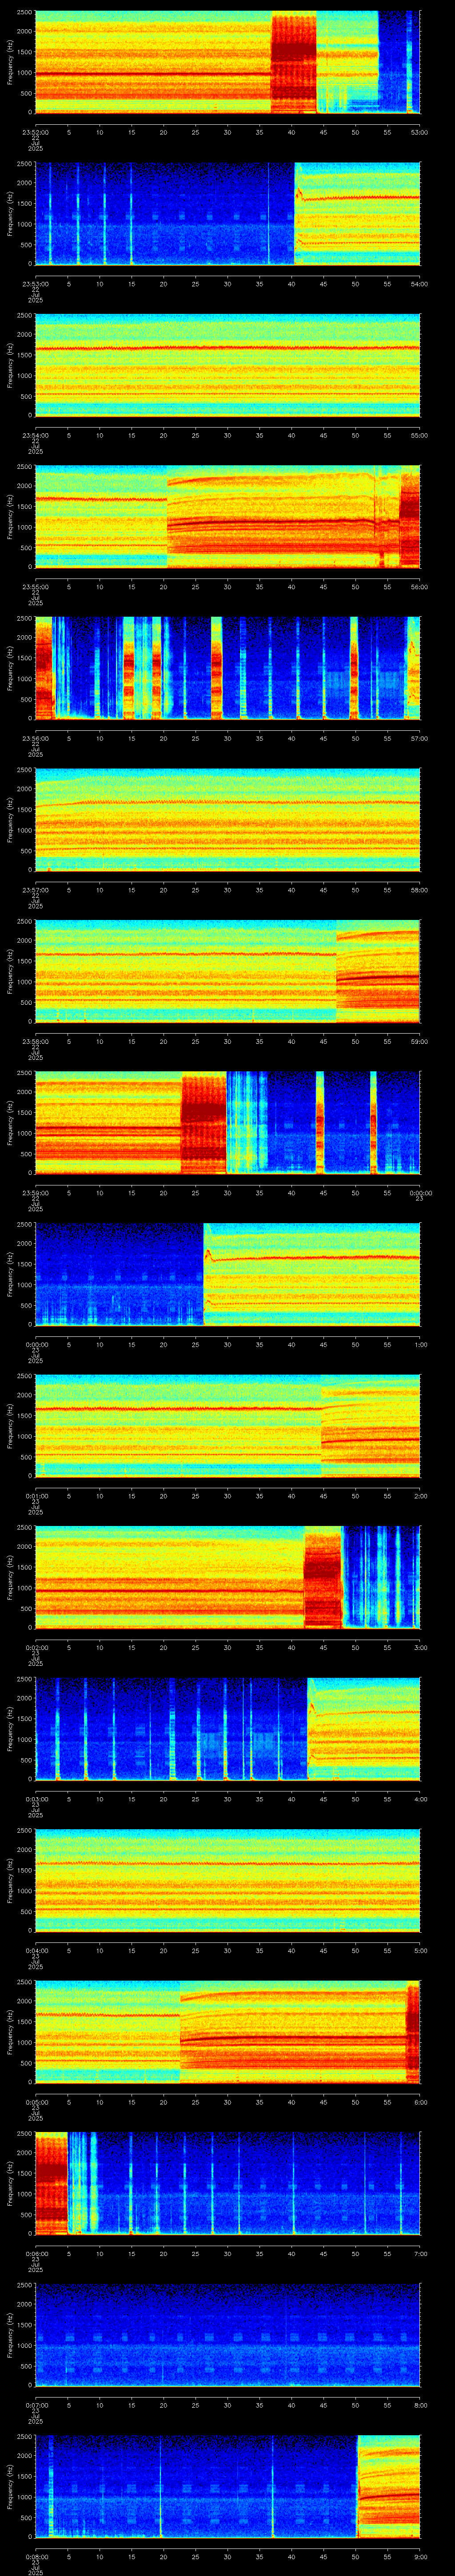Click Frequency (Hz) axis label of 23:56:00 panel
Viewport: 455px width, 2576px height.
tap(10, 668)
